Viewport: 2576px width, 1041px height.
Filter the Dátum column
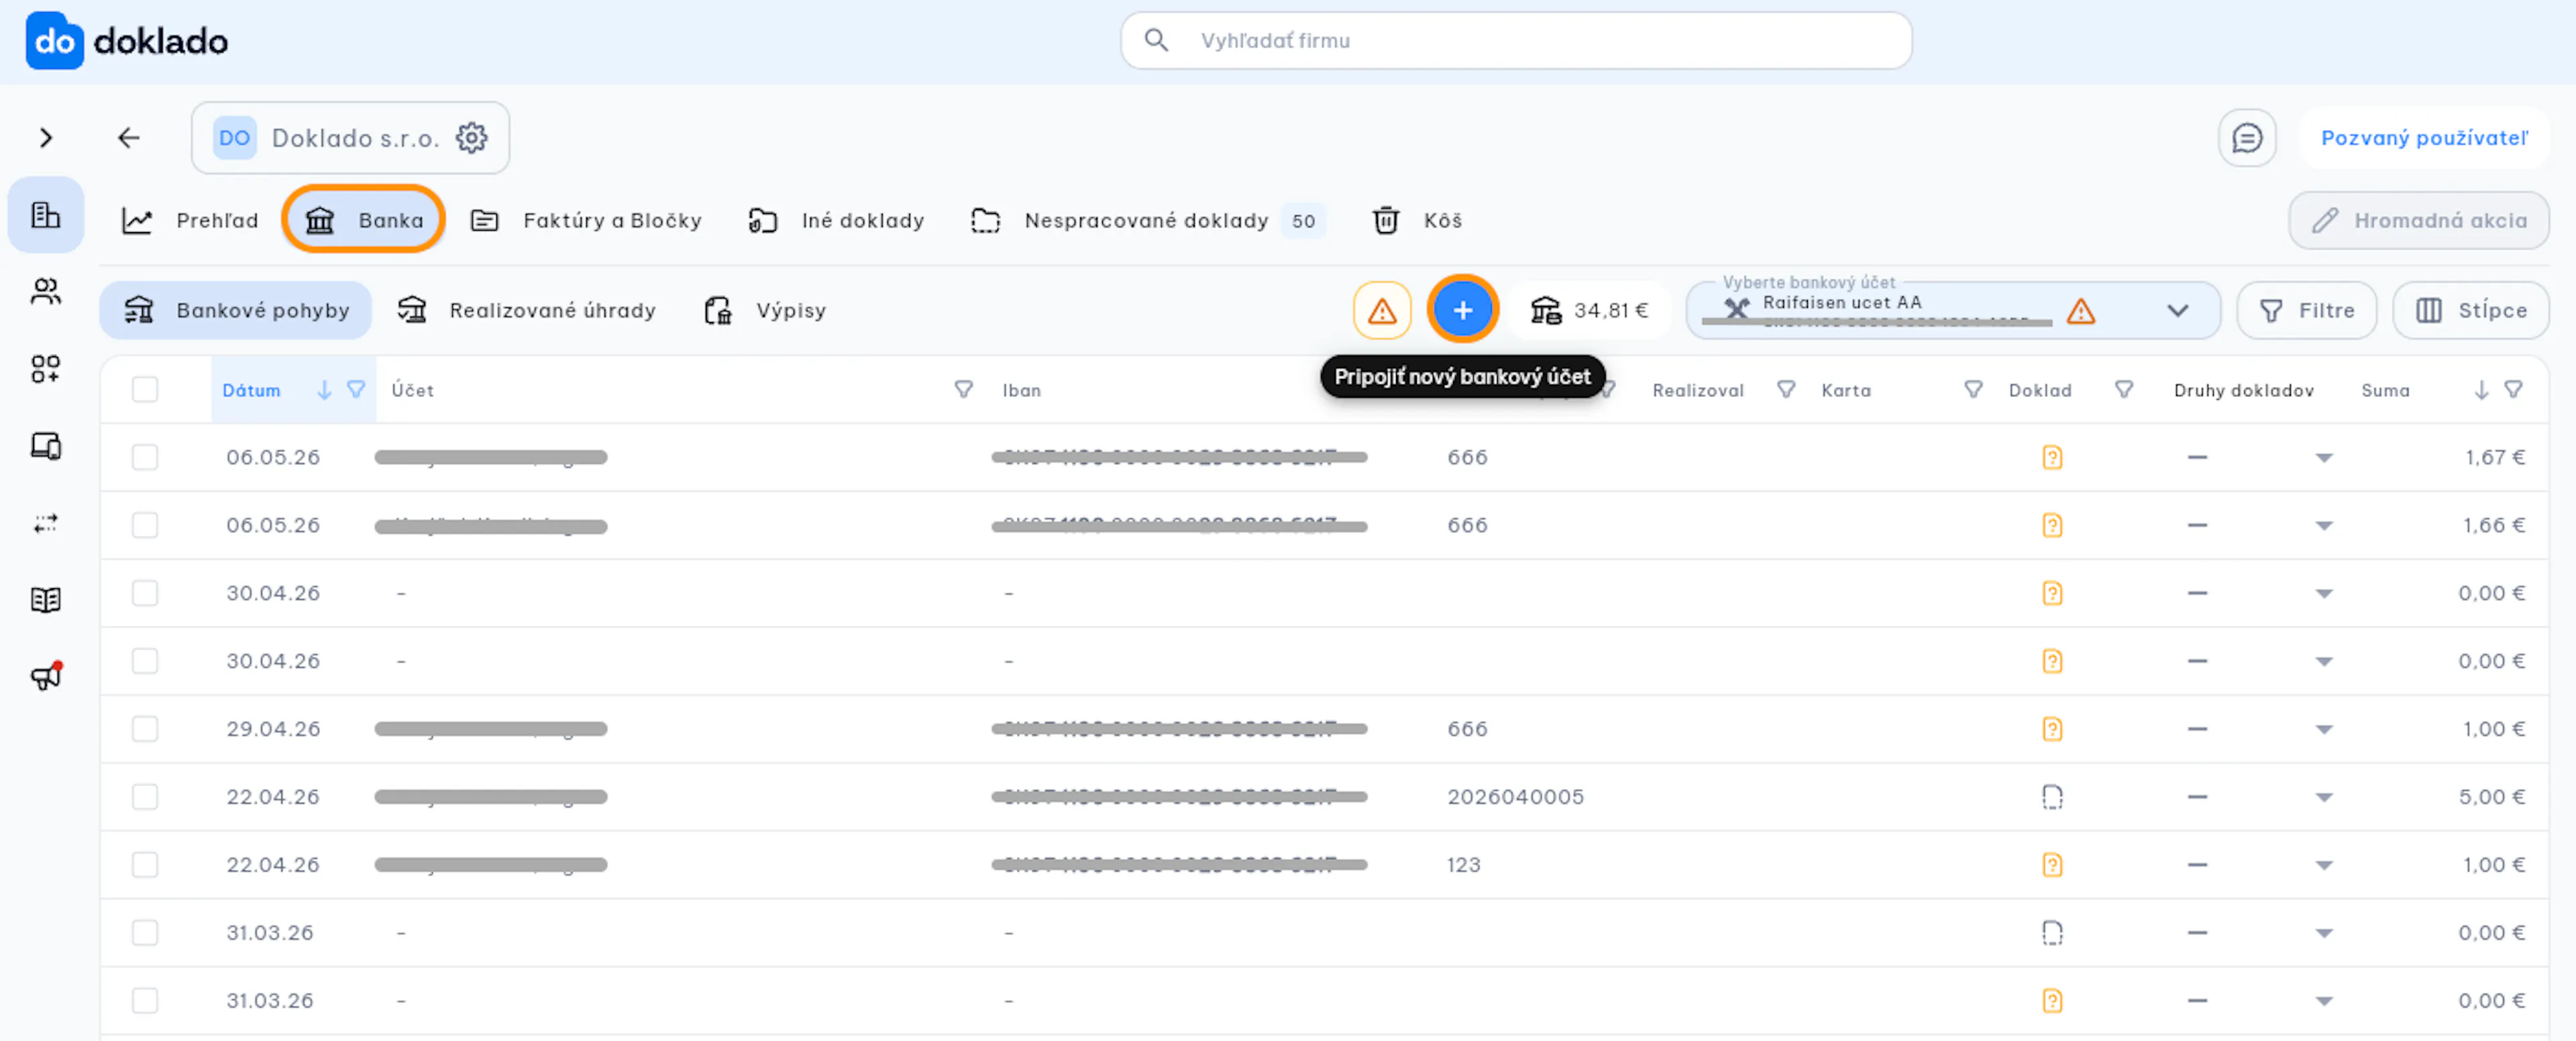pyautogui.click(x=356, y=390)
